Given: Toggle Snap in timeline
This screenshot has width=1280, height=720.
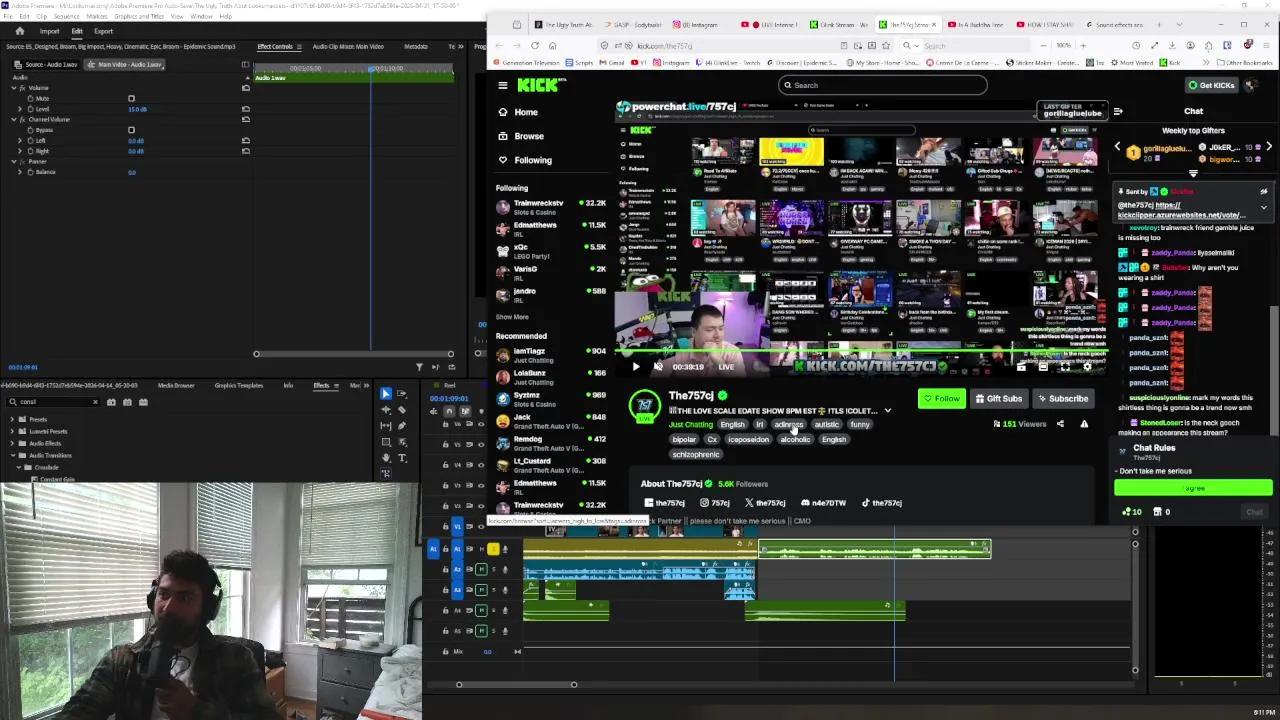Looking at the screenshot, I should [x=449, y=411].
